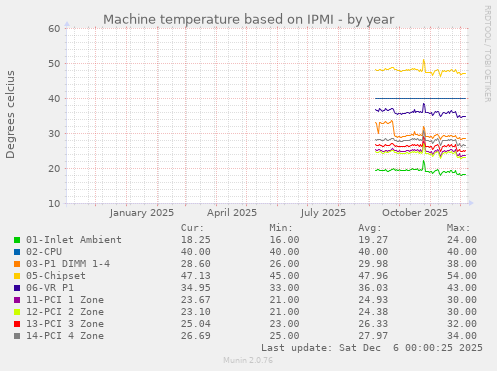Click the gray 14-PCI 4 Zone swatch
The image size is (497, 371).
coord(17,336)
